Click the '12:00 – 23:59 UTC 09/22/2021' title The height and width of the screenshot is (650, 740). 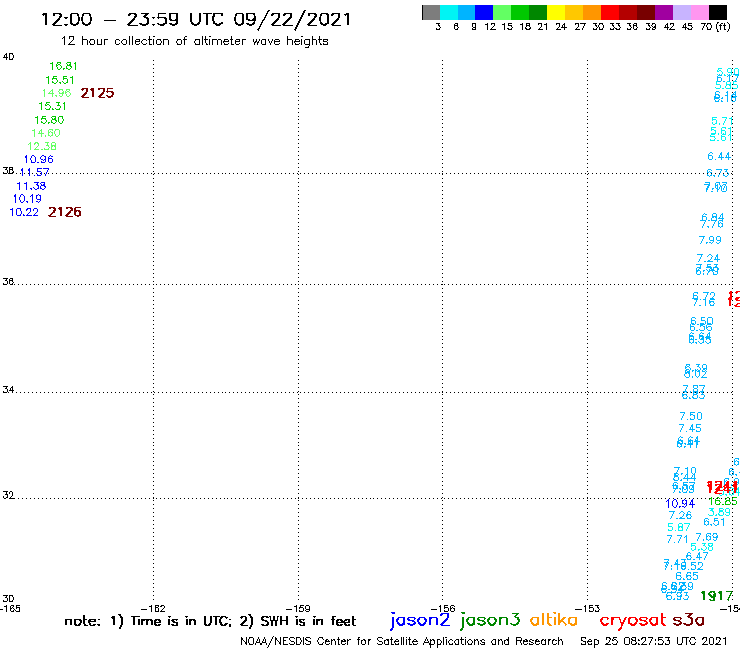(196, 20)
